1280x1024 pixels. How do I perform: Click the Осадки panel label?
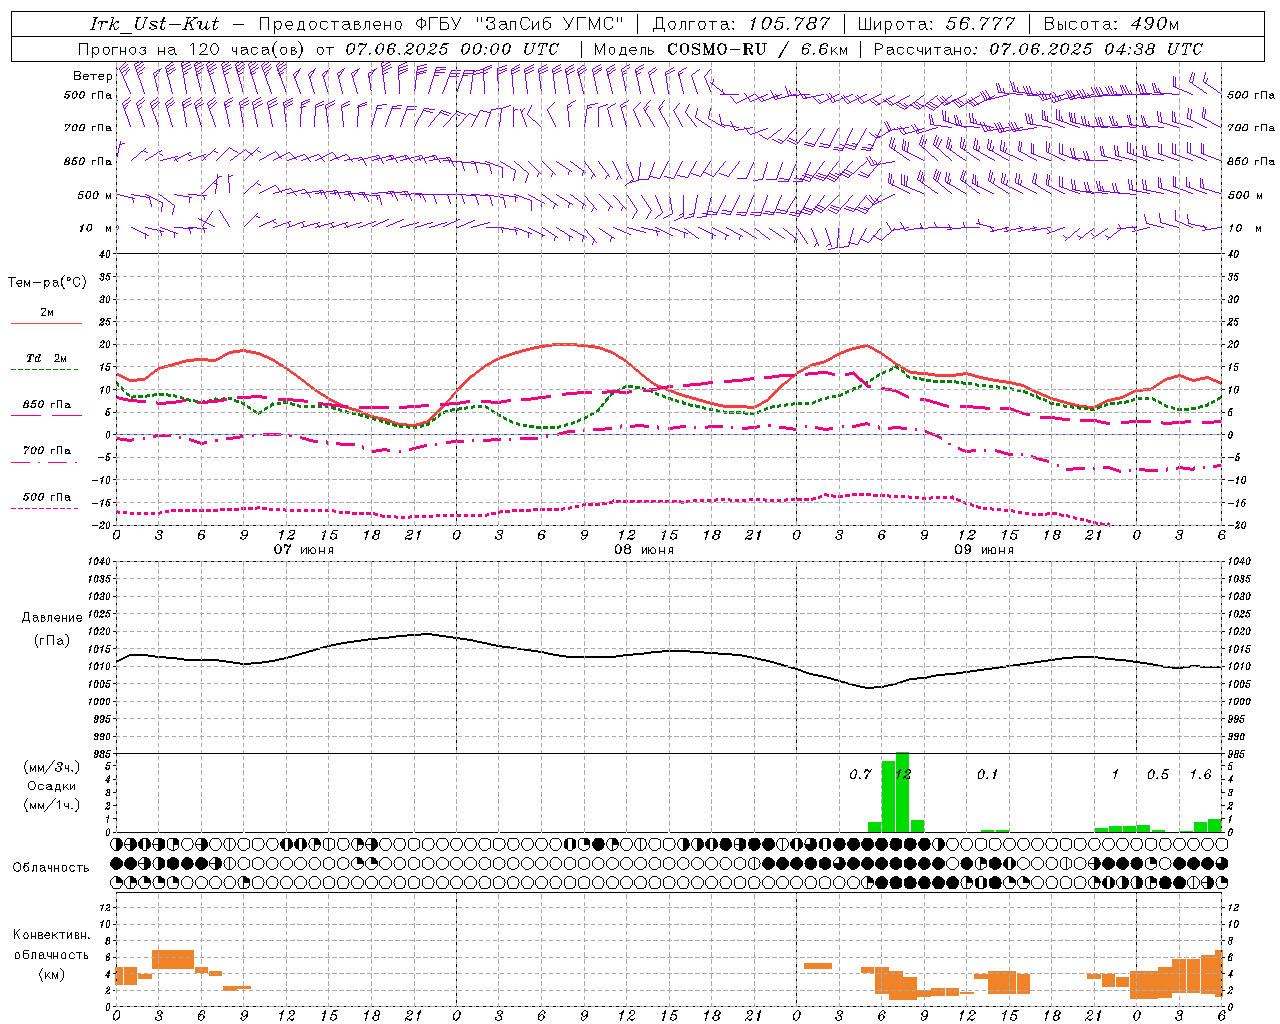pos(51,786)
